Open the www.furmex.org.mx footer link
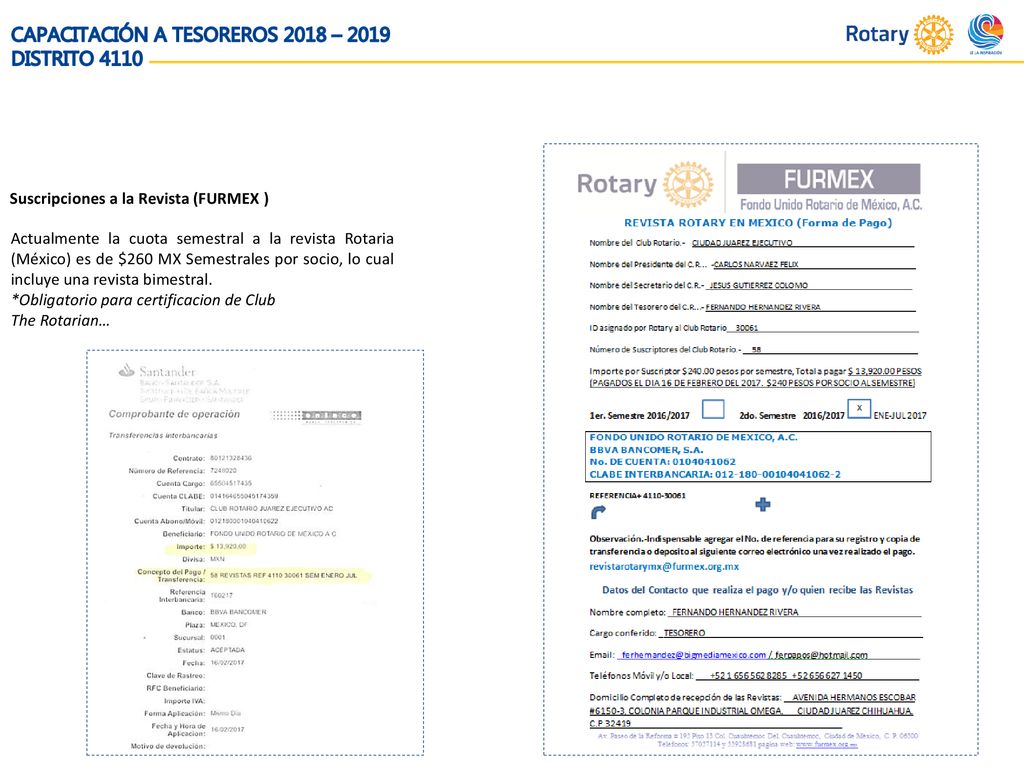 pyautogui.click(x=826, y=744)
